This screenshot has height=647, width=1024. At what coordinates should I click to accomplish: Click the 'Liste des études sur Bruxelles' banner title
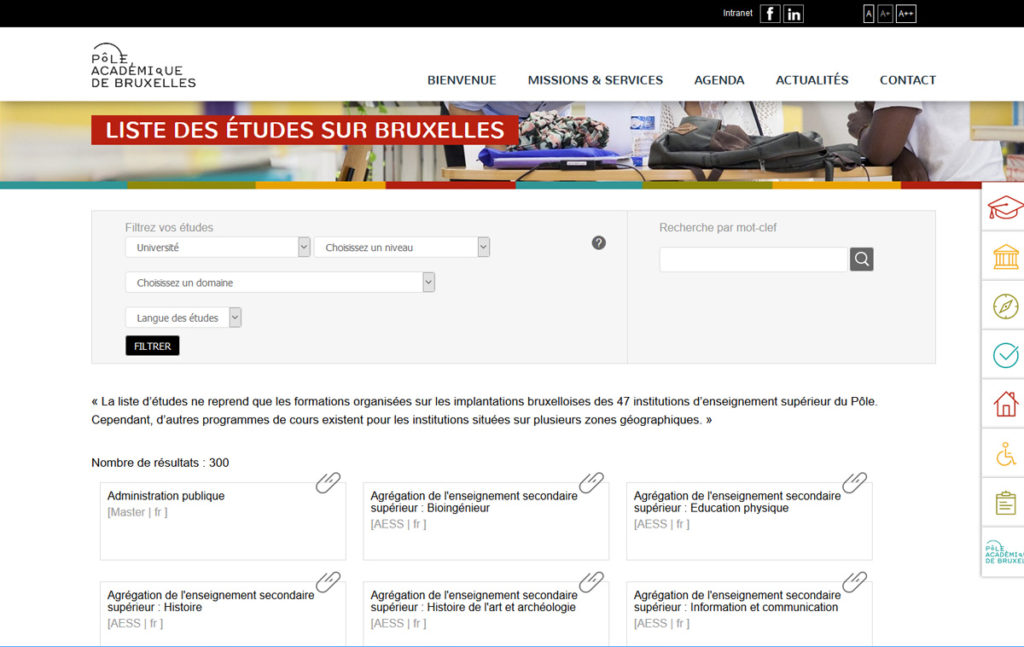304,130
